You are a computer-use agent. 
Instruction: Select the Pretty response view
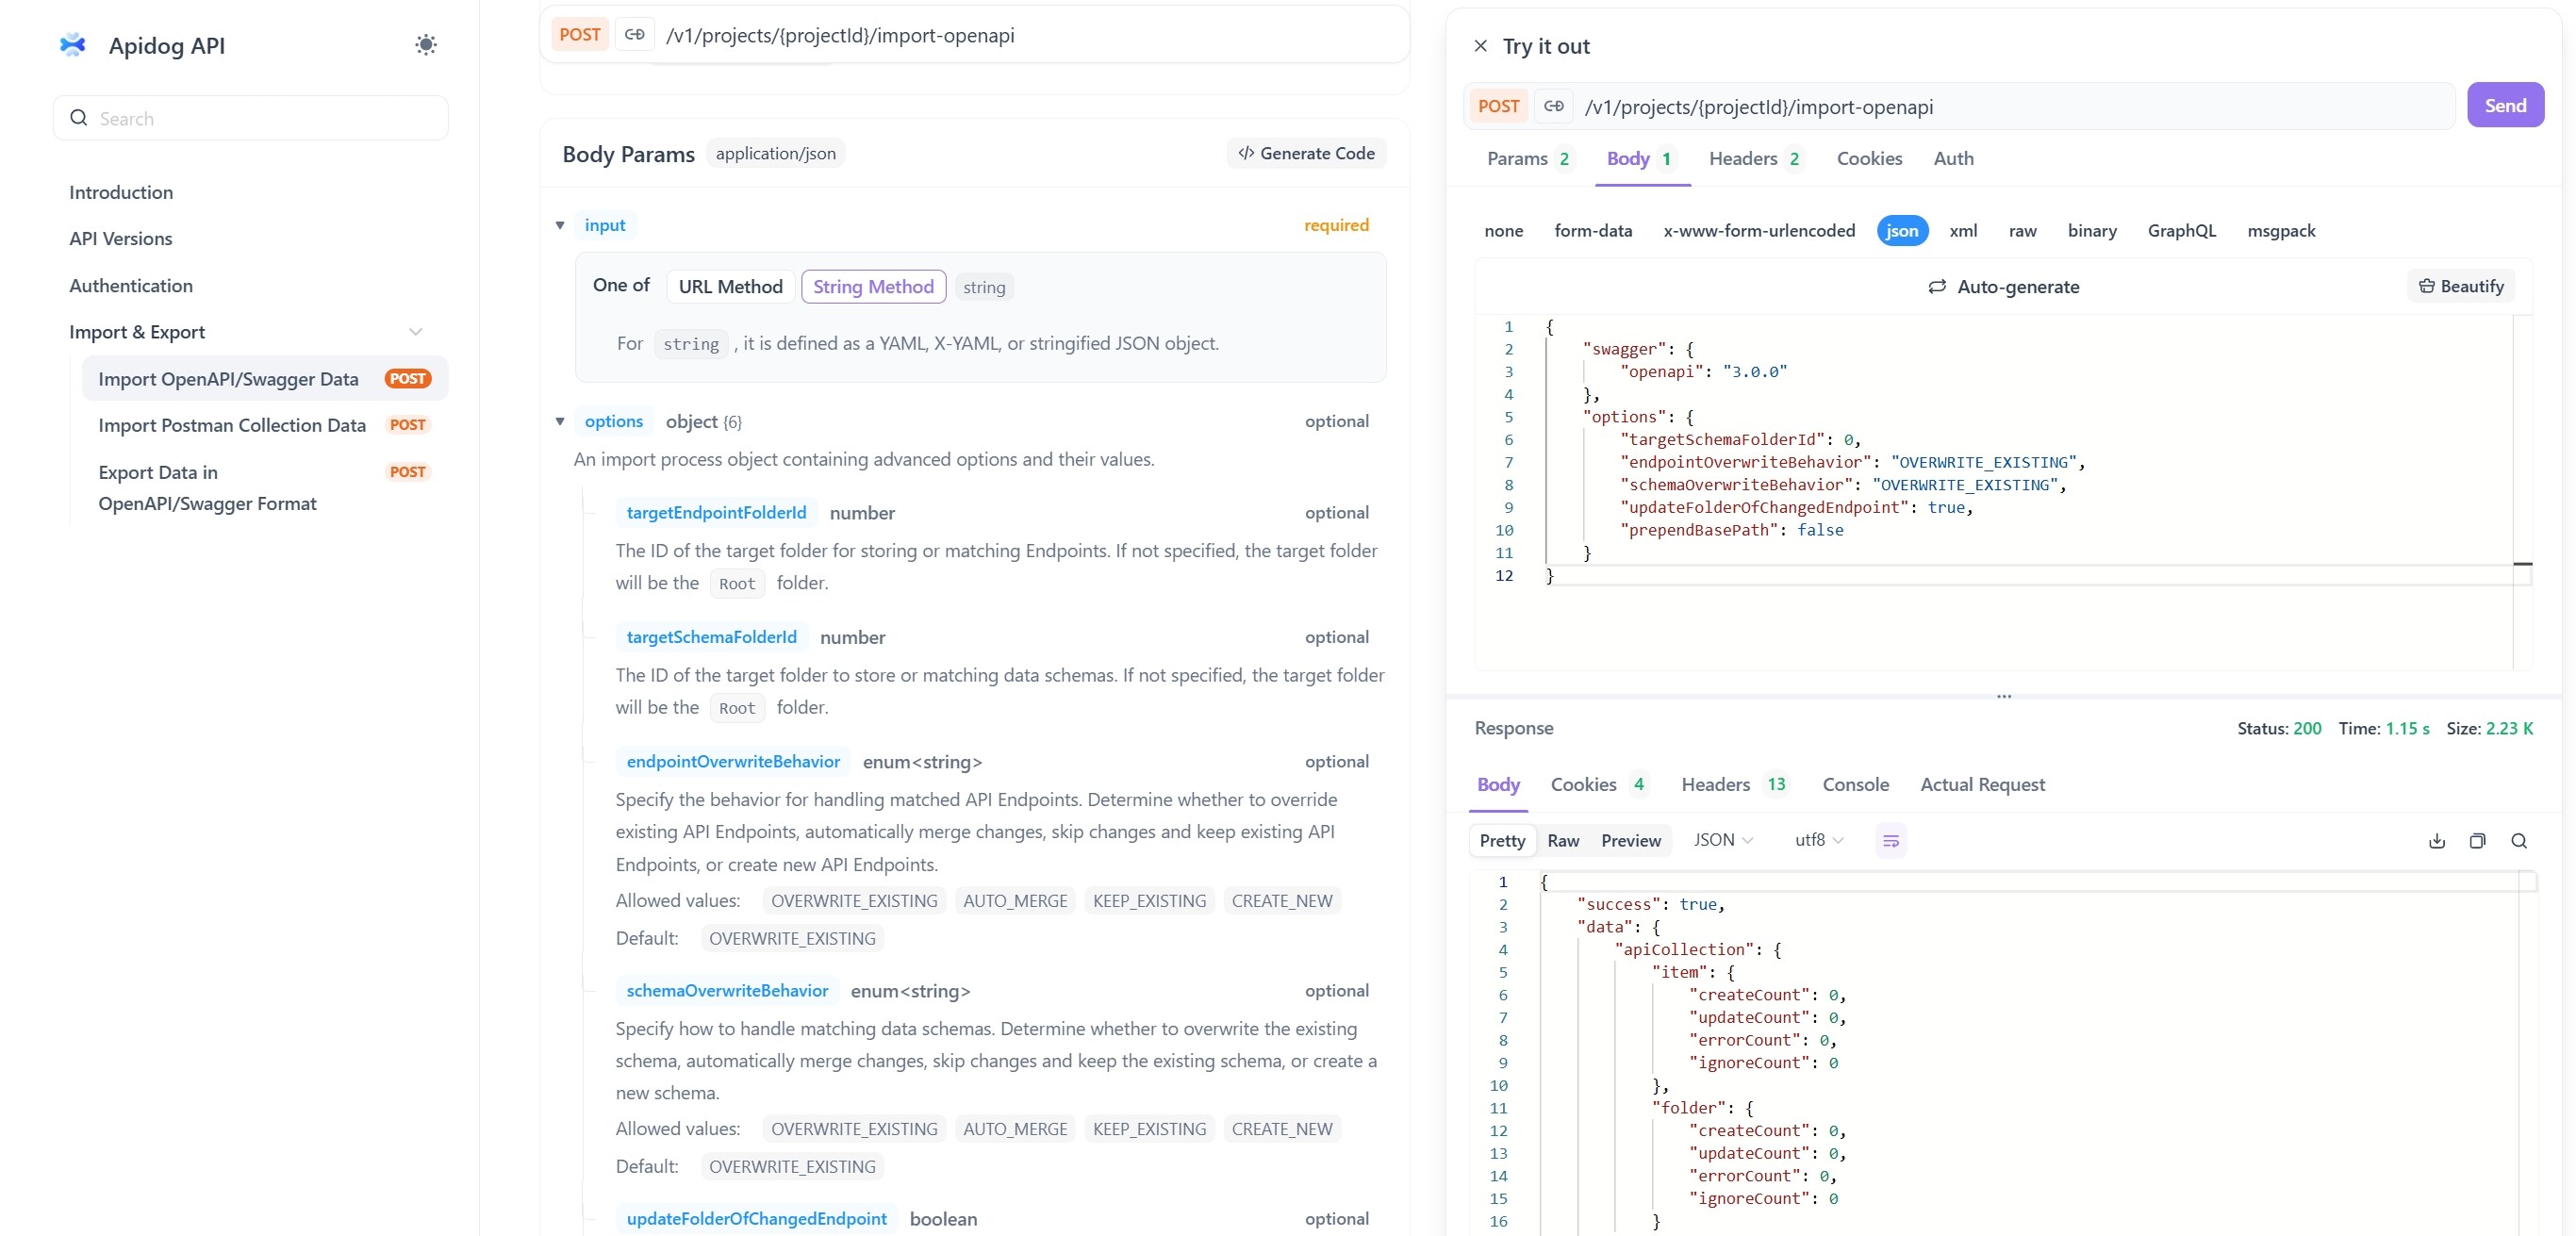point(1502,841)
